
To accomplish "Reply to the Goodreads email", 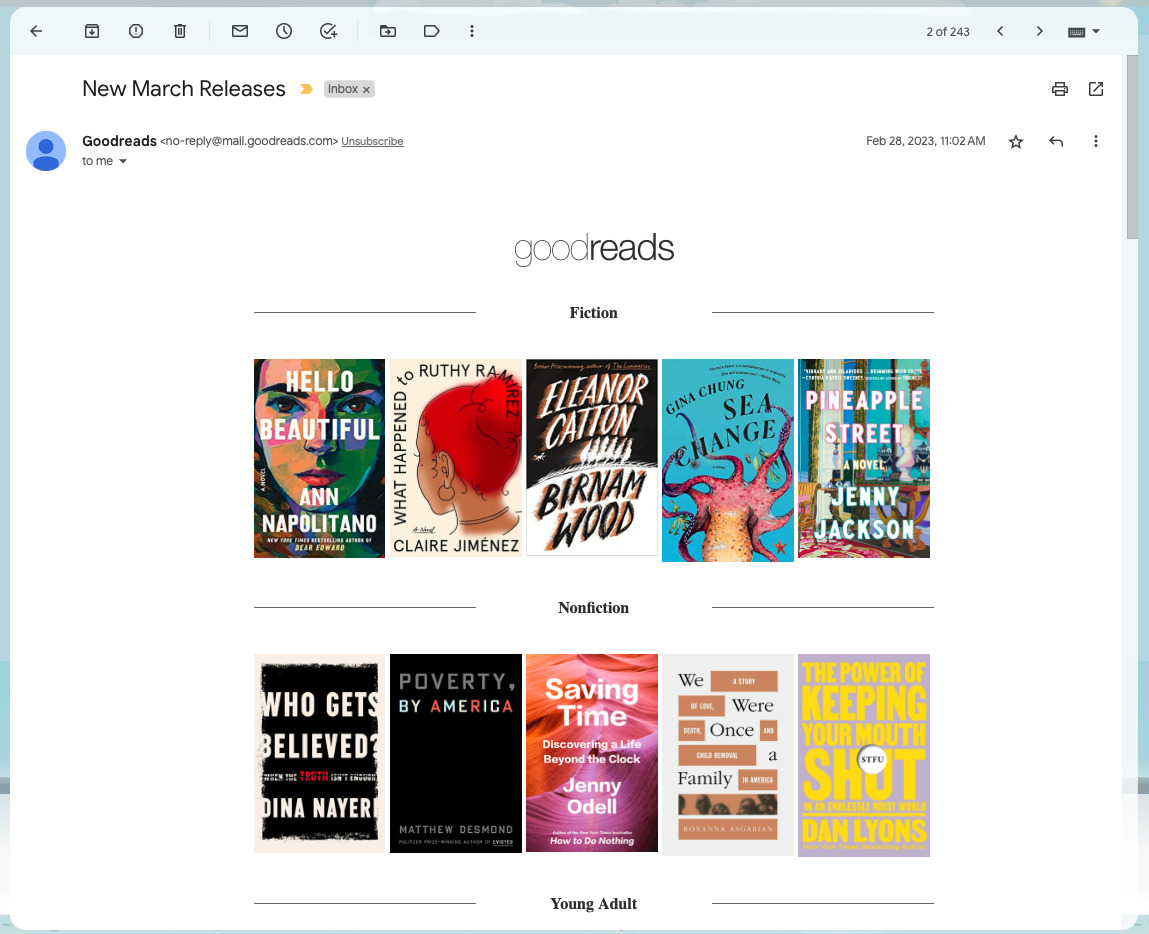I will click(1056, 142).
